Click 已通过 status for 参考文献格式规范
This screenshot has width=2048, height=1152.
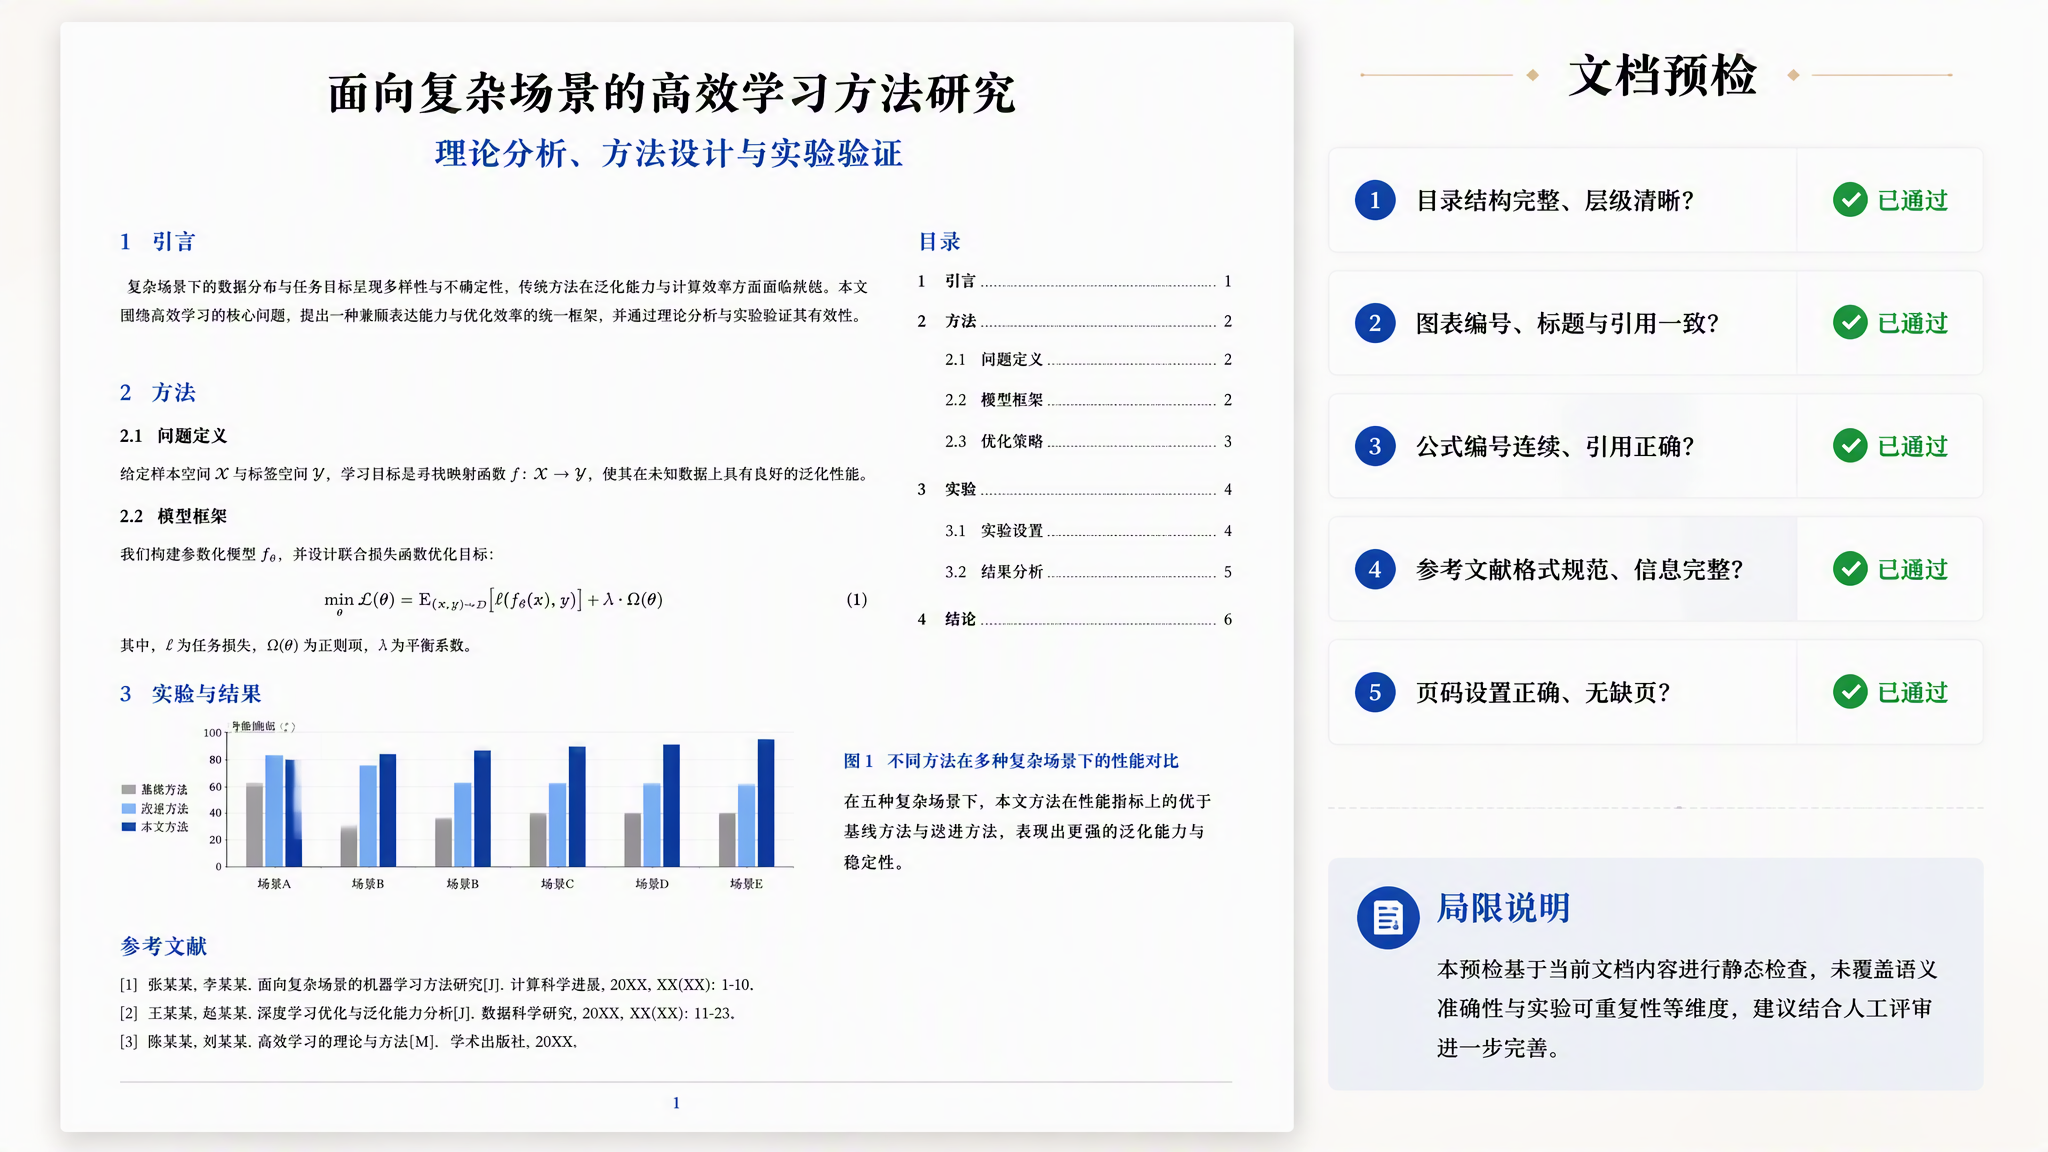click(x=1913, y=570)
